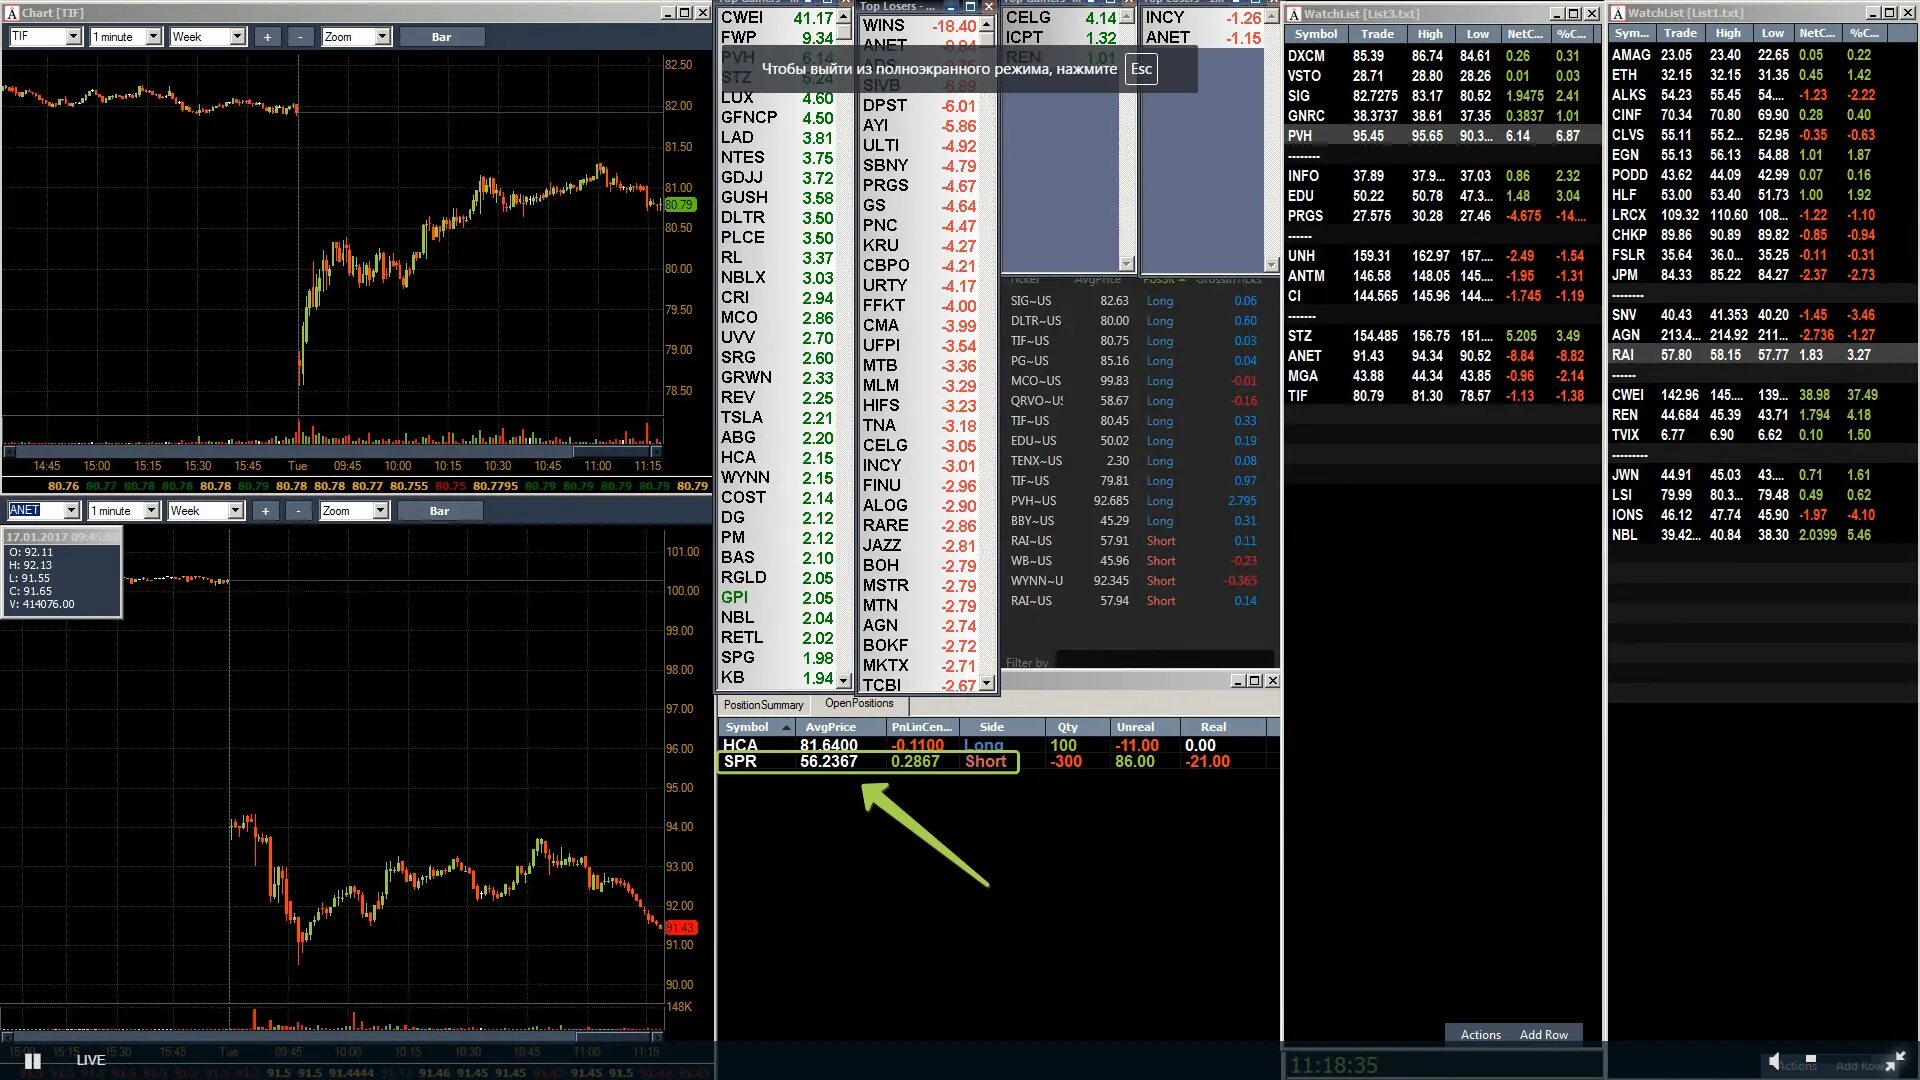Image resolution: width=1920 pixels, height=1080 pixels.
Task: Select the WYNN~U Short order row
Action: [1138, 581]
